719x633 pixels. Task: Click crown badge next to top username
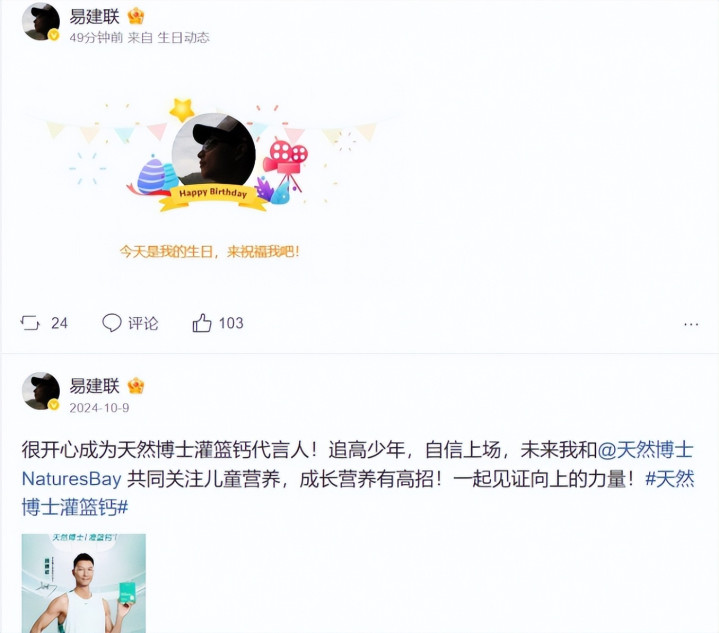(x=136, y=17)
